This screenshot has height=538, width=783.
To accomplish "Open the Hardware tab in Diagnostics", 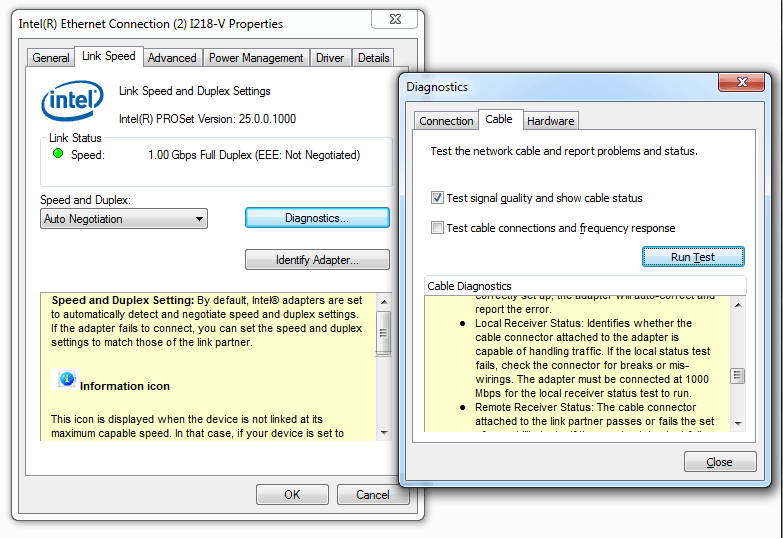I will click(x=551, y=121).
